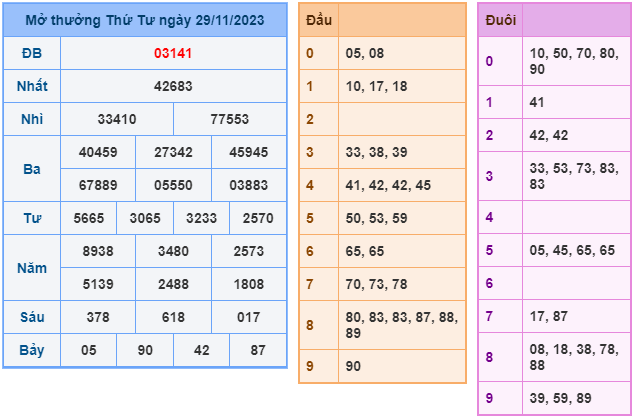Click the Đuôi column header
This screenshot has height=418, width=634.
[x=501, y=20]
